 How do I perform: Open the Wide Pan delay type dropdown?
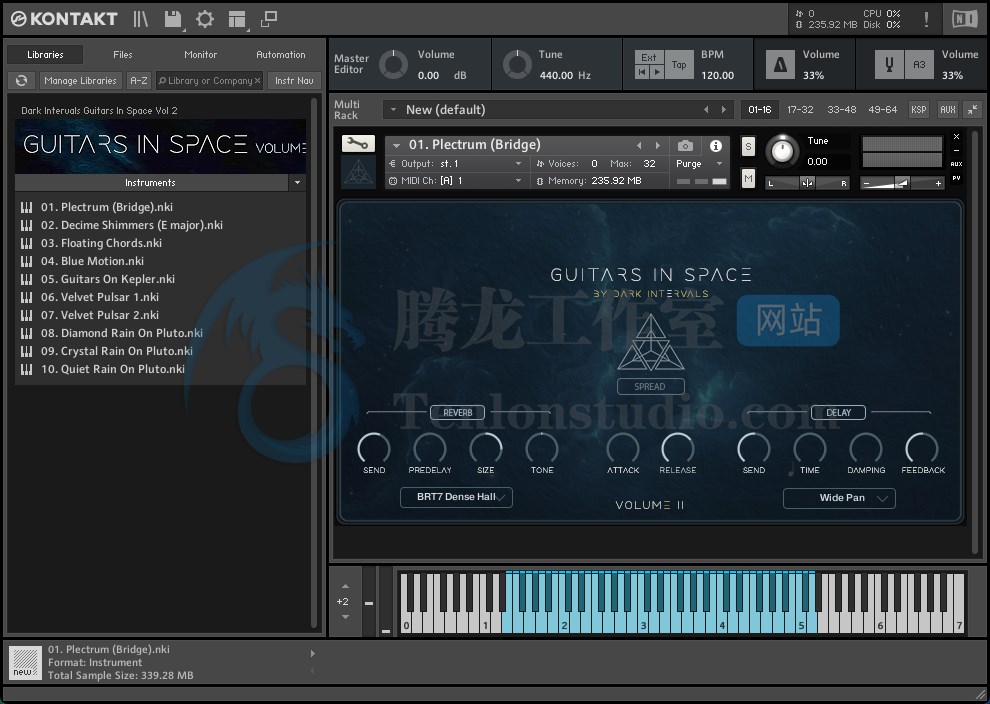[x=839, y=498]
